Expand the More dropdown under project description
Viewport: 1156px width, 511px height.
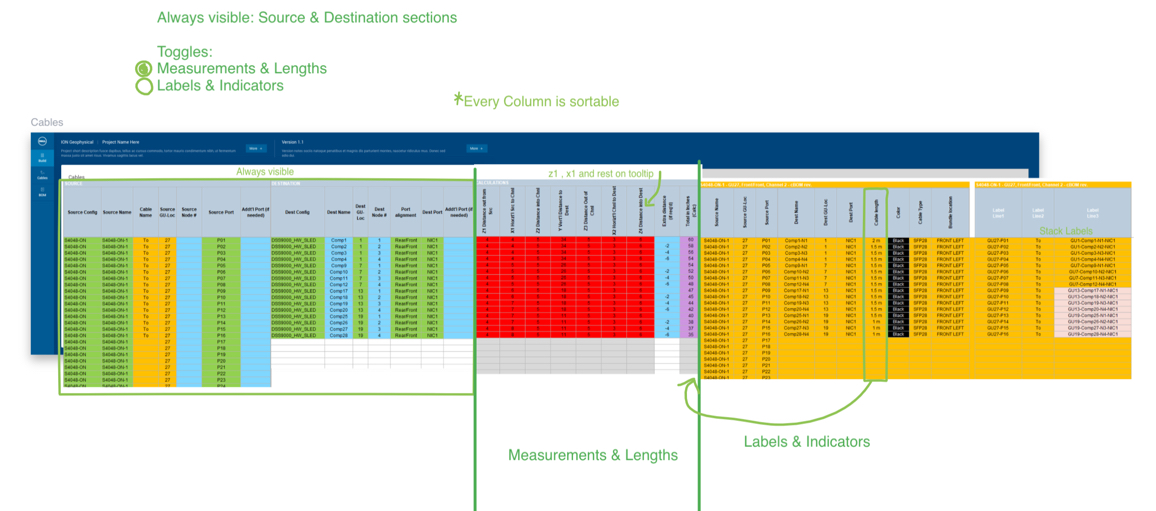[x=255, y=148]
